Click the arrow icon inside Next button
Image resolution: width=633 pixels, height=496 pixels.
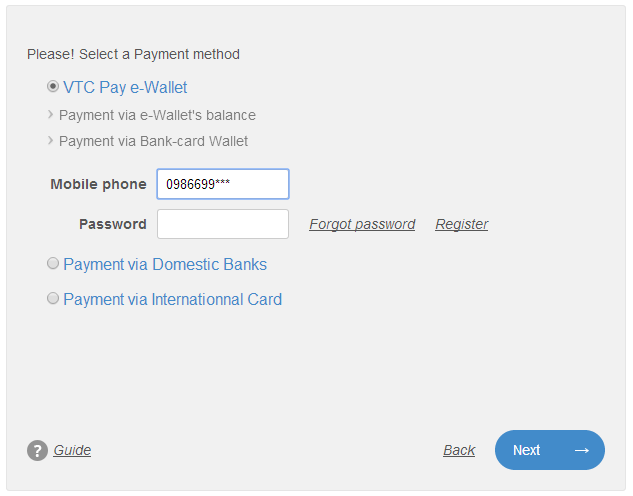coord(582,450)
